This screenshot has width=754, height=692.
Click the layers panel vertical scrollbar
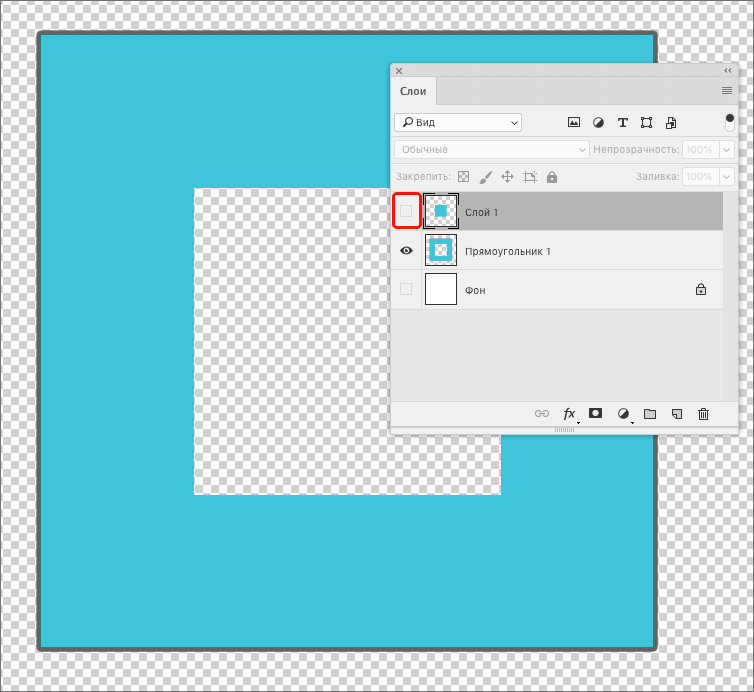coord(729,296)
